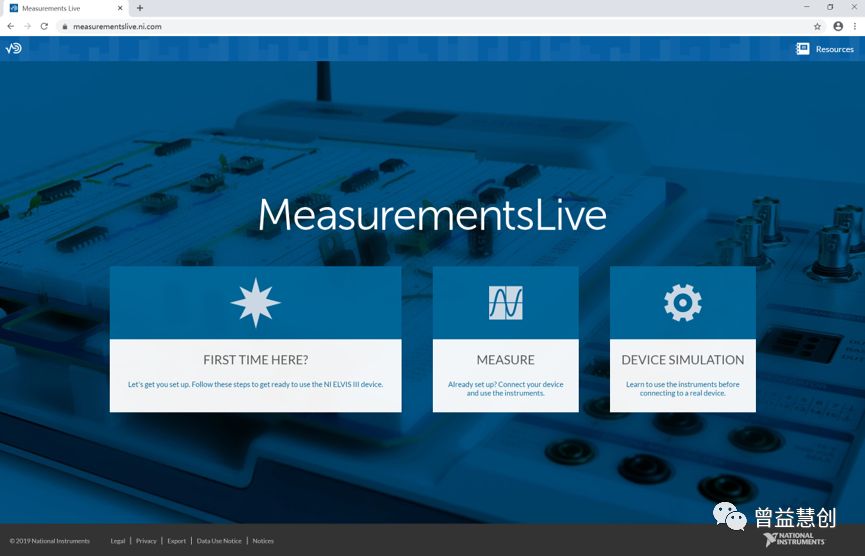Close the Measurements Live tab
Image resolution: width=865 pixels, height=556 pixels.
click(x=120, y=8)
